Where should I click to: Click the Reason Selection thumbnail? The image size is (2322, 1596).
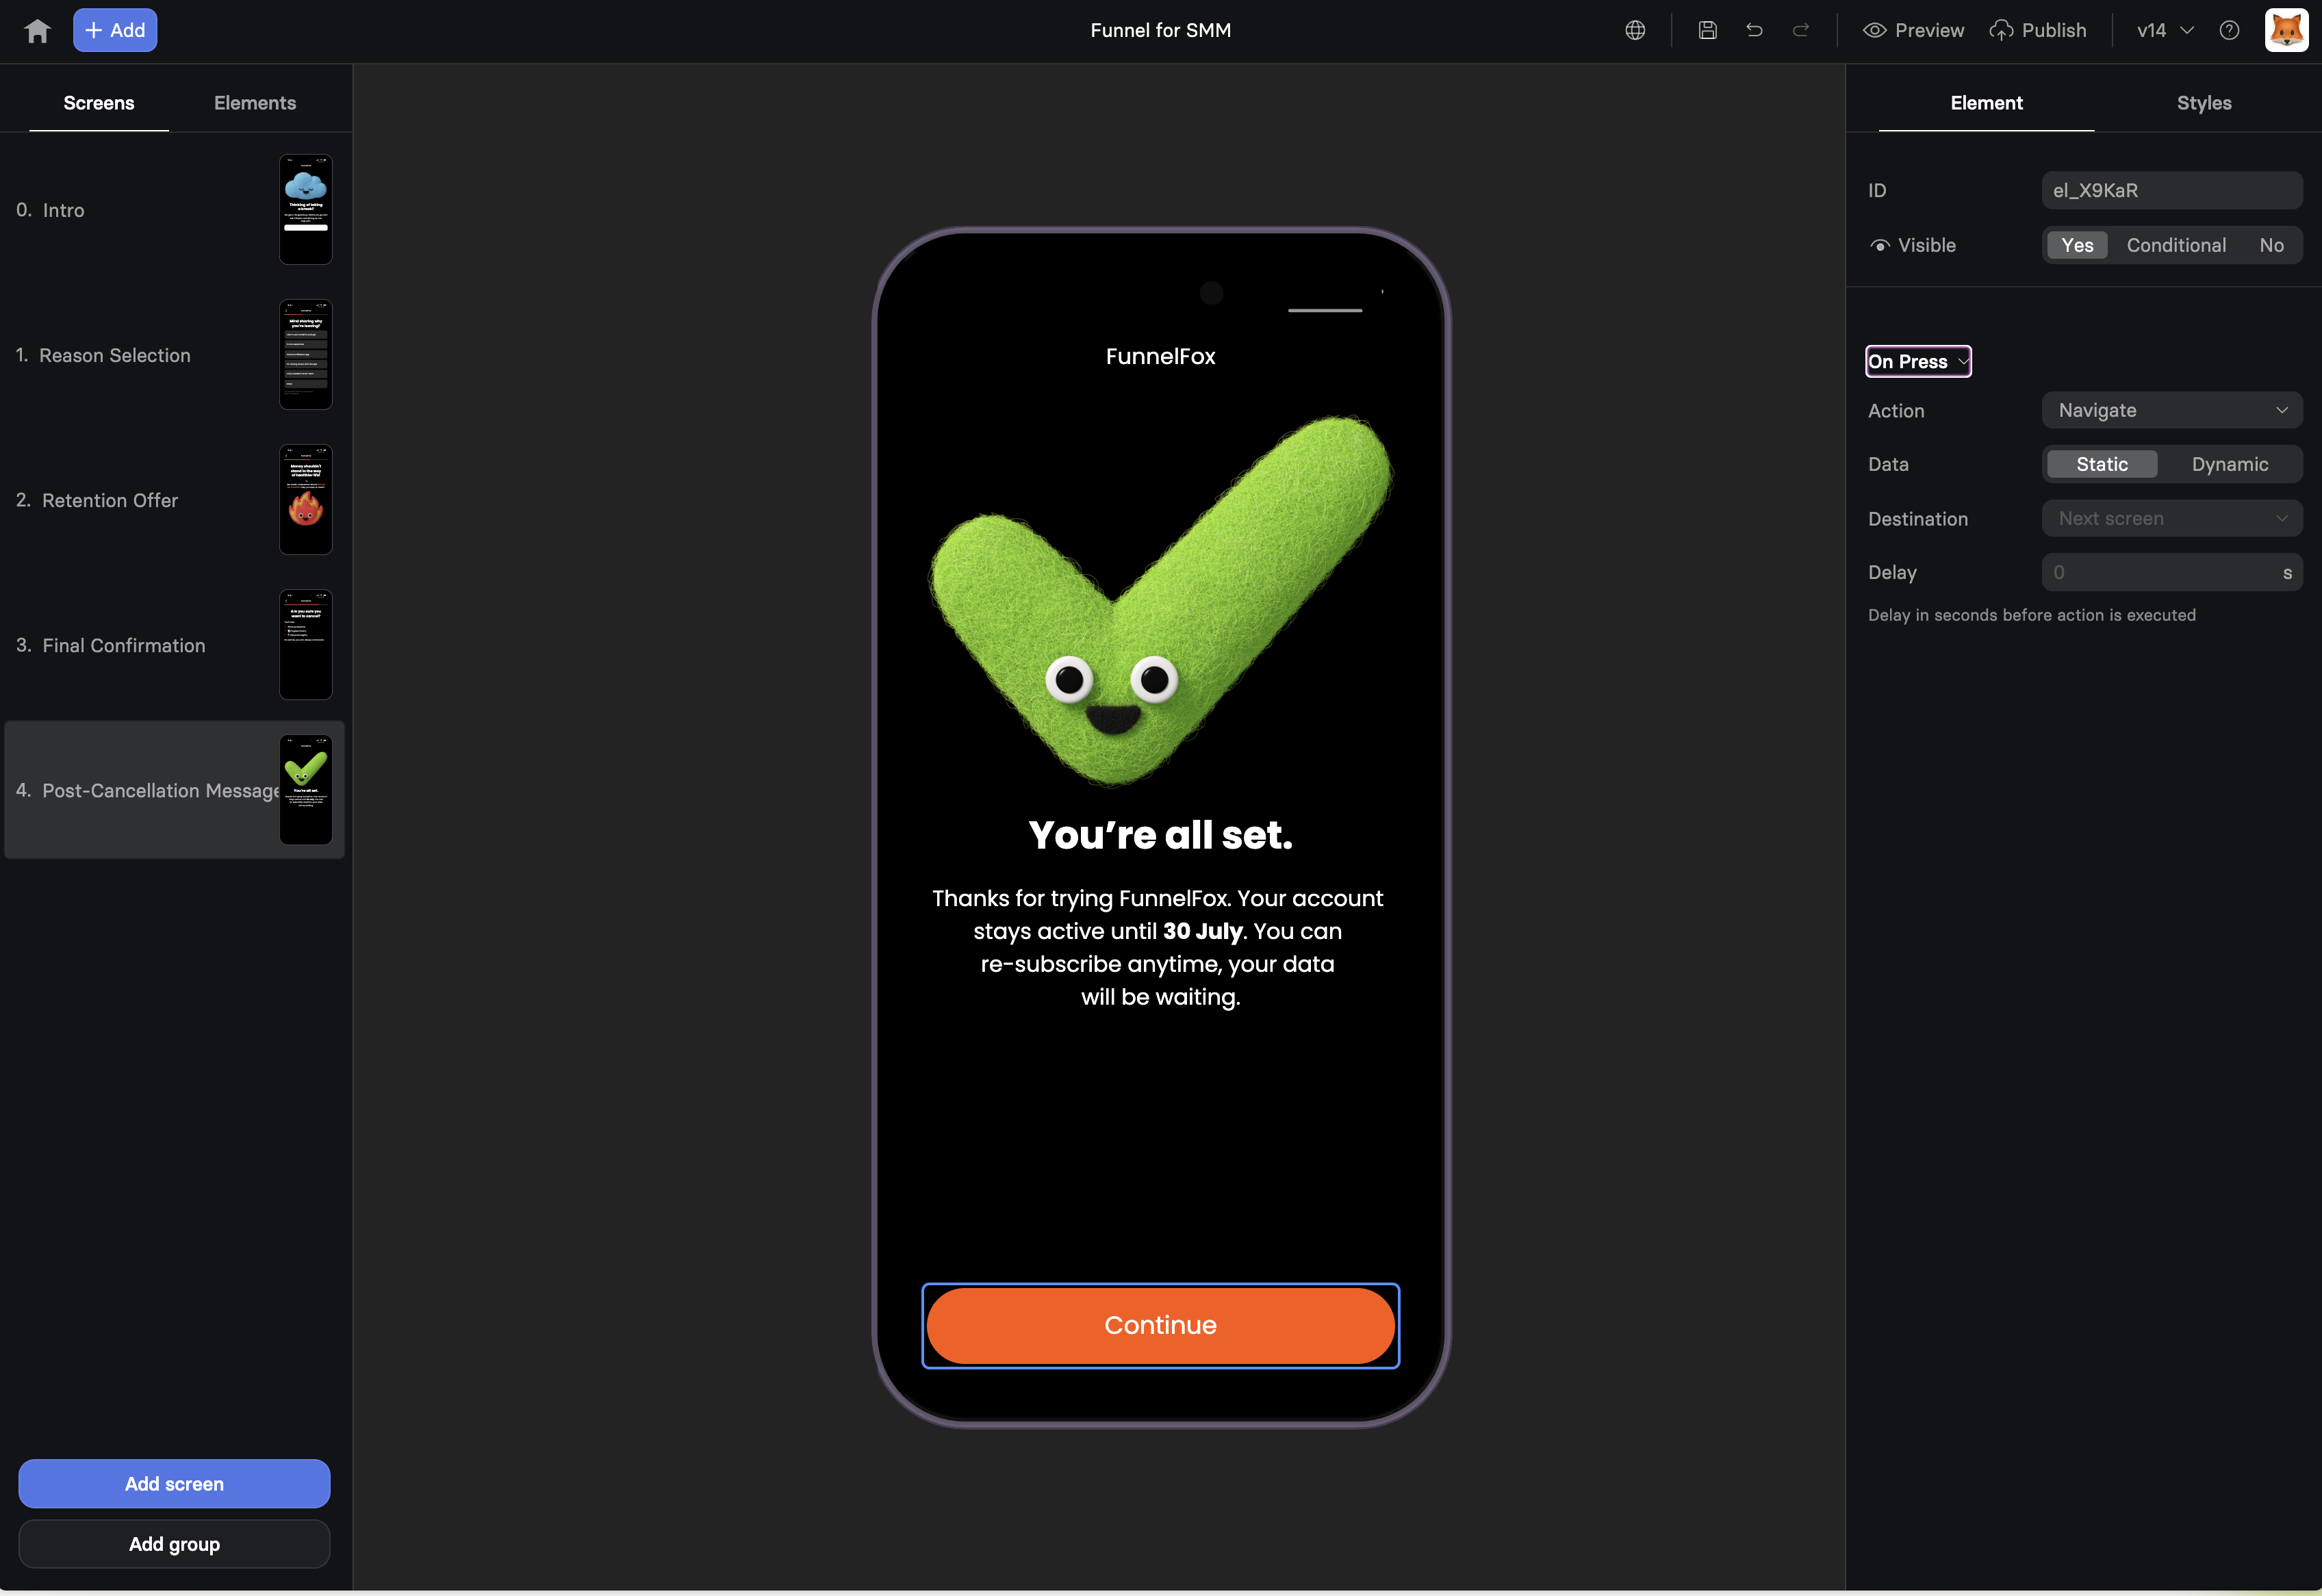pos(305,354)
